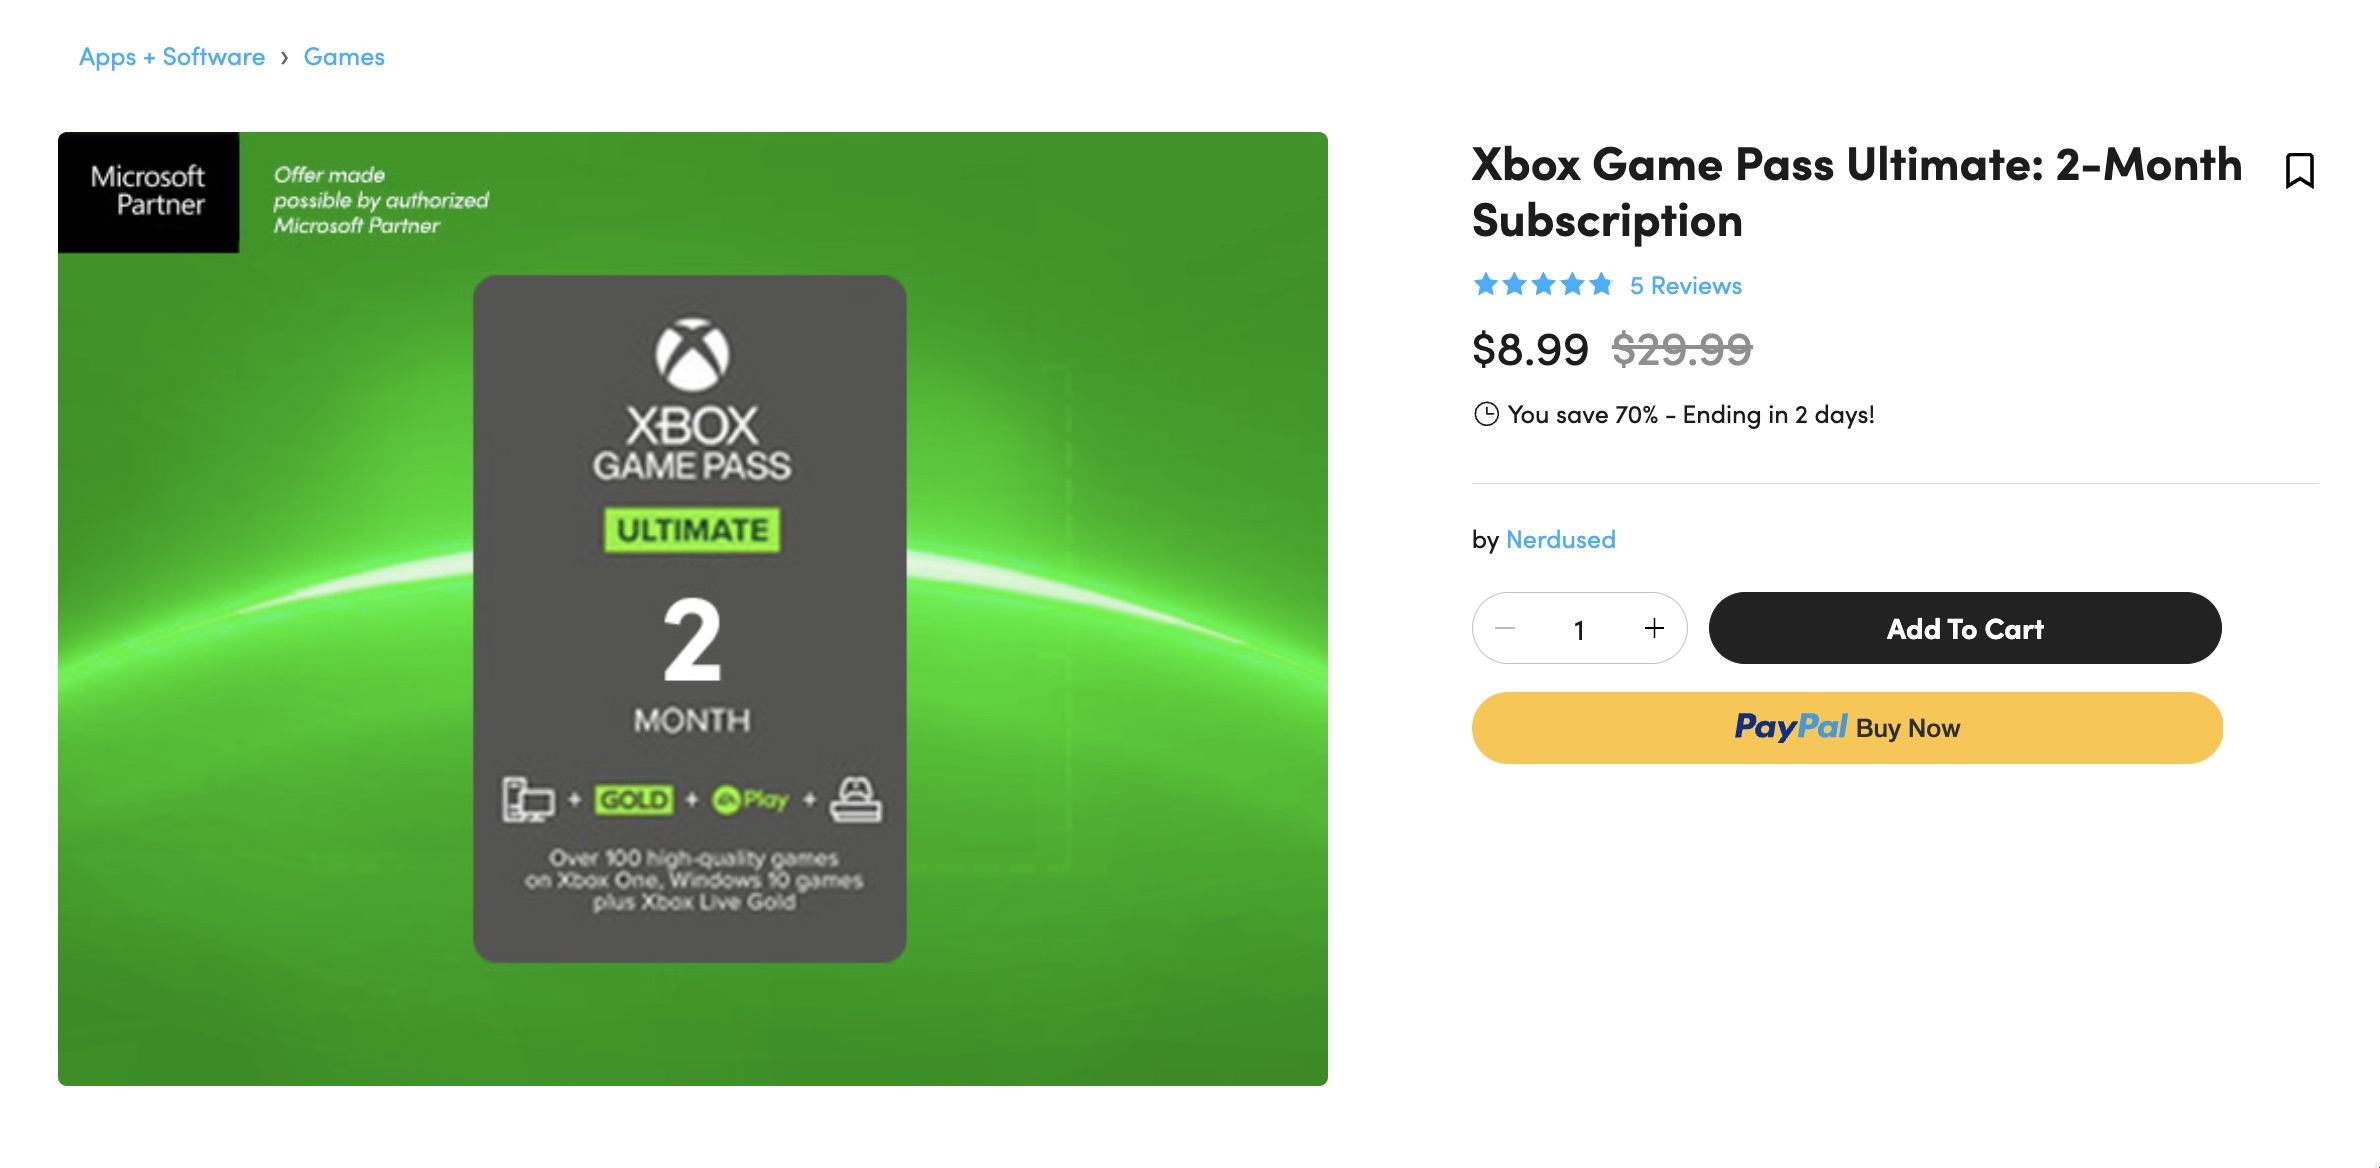Navigate to Apps + Software breadcrumb
Viewport: 2380px width, 1168px height.
click(172, 56)
